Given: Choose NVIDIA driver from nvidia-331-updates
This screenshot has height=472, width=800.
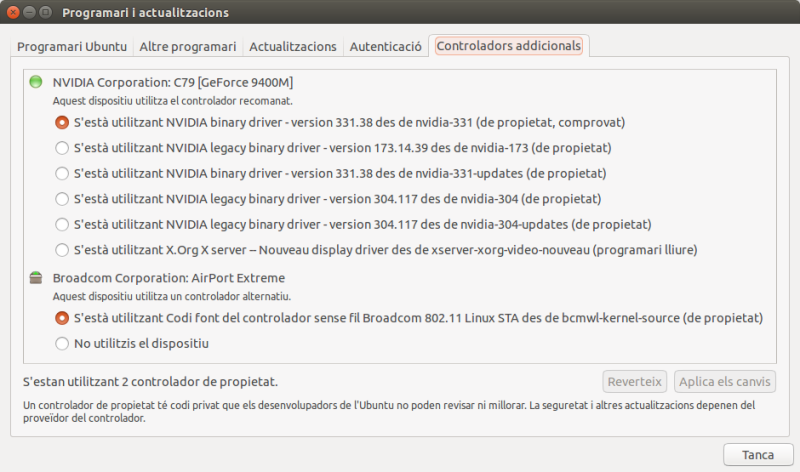Looking at the screenshot, I should (62, 173).
